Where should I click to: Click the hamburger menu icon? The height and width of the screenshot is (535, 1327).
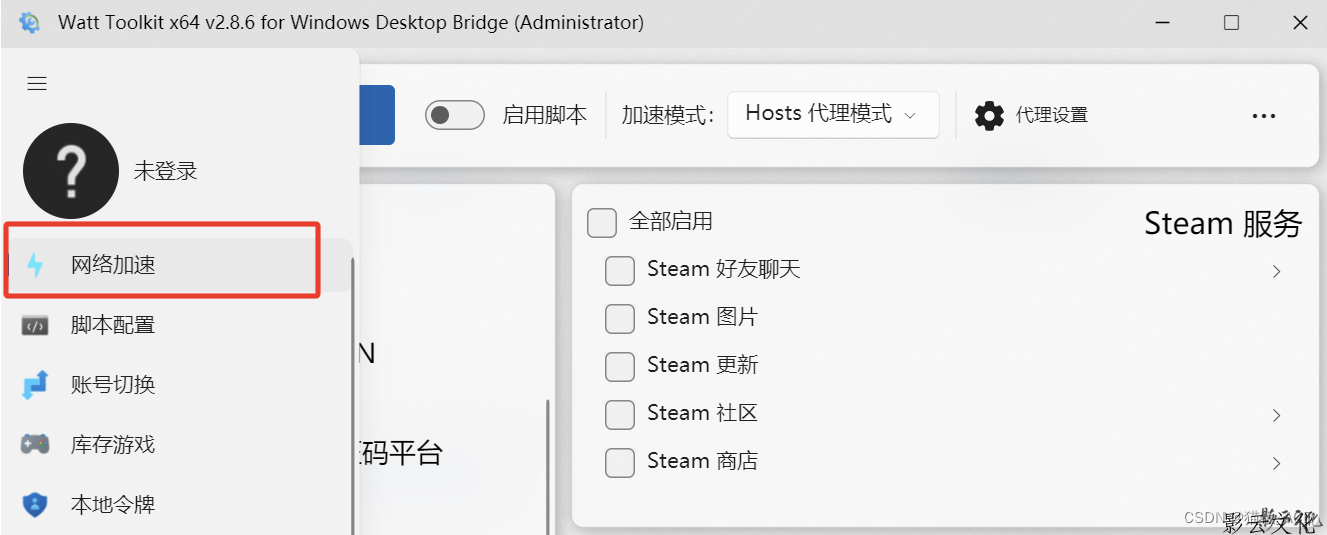pos(37,84)
